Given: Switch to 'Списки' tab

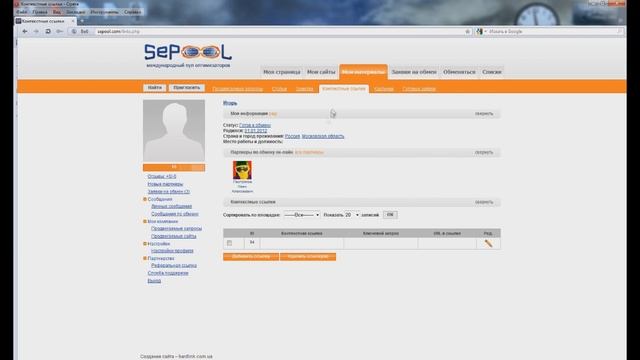Looking at the screenshot, I should [x=491, y=72].
